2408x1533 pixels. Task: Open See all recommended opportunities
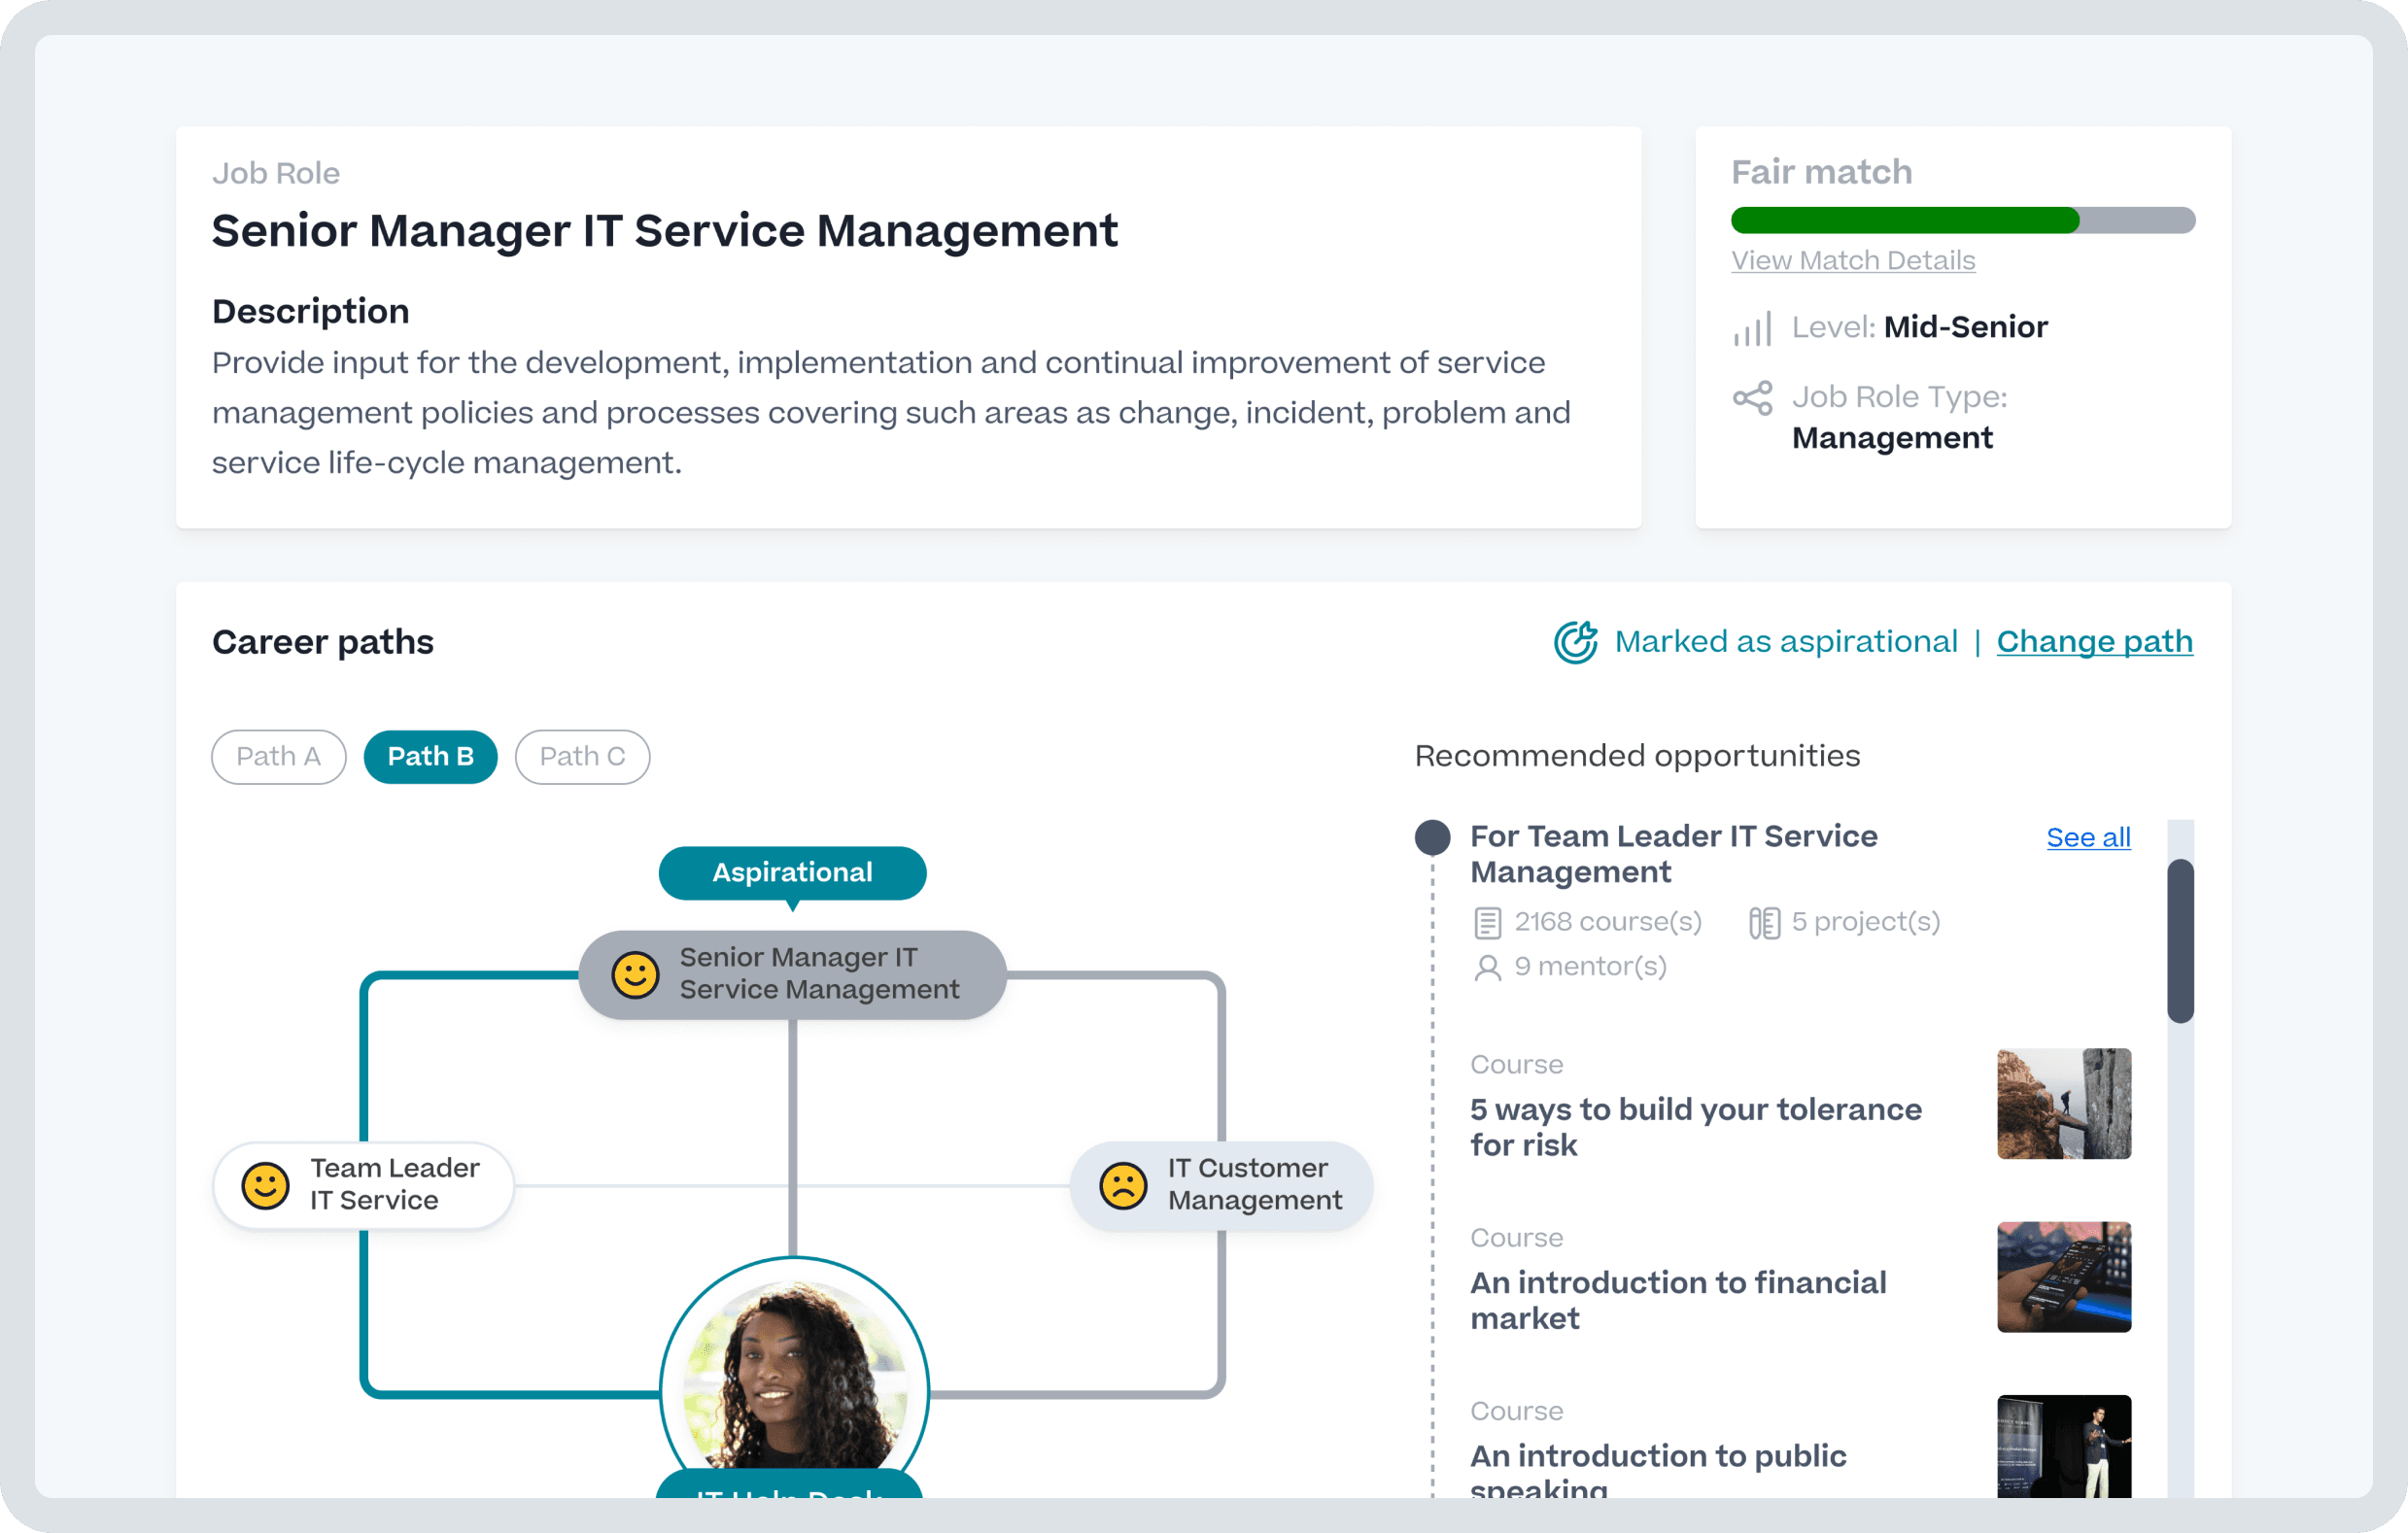(x=2088, y=838)
